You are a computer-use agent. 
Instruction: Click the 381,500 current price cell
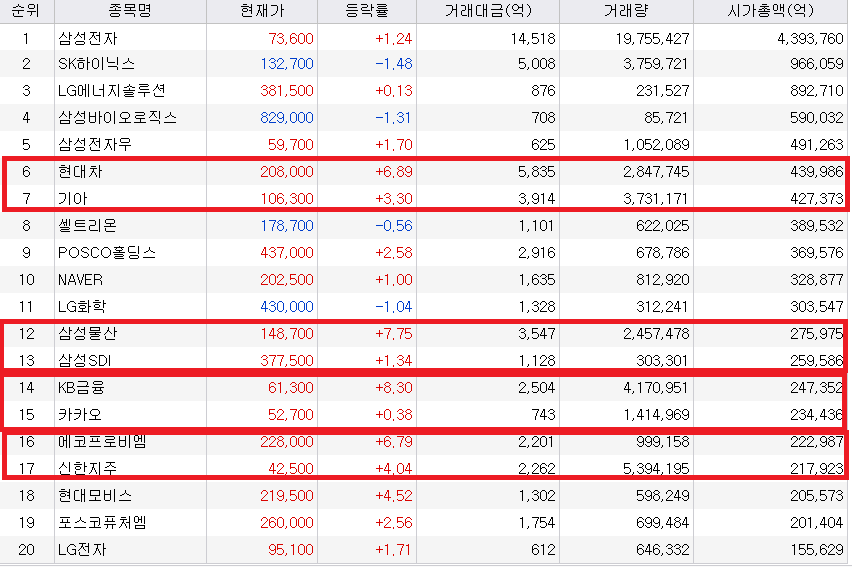click(287, 91)
